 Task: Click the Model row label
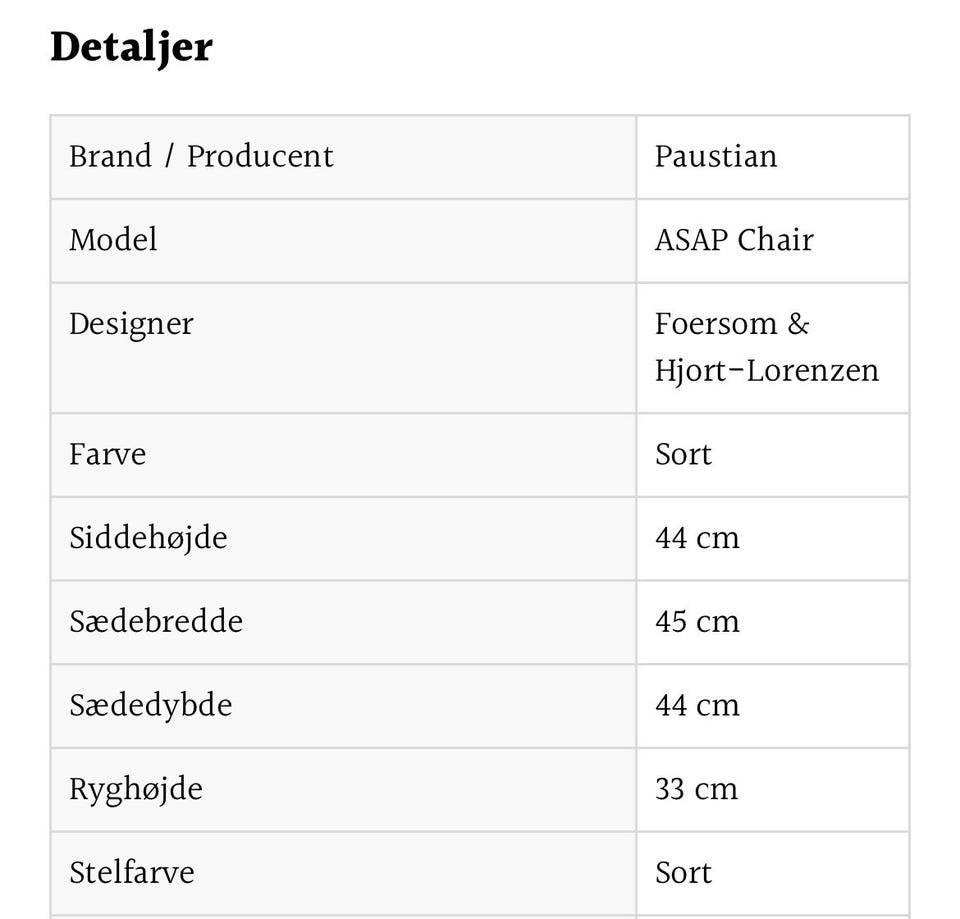coord(113,240)
